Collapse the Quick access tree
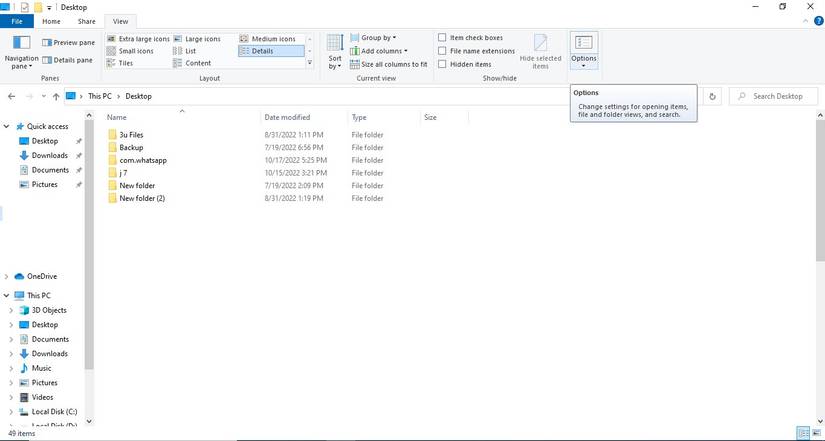 (x=6, y=126)
